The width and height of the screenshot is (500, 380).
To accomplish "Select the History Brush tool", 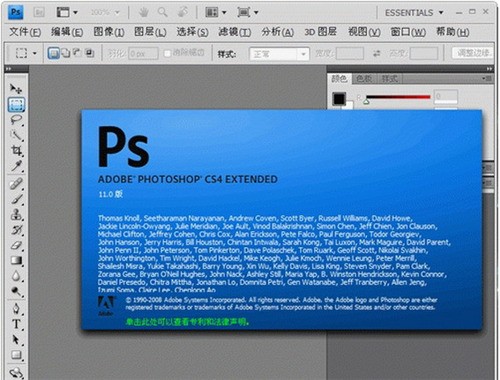I will (16, 230).
